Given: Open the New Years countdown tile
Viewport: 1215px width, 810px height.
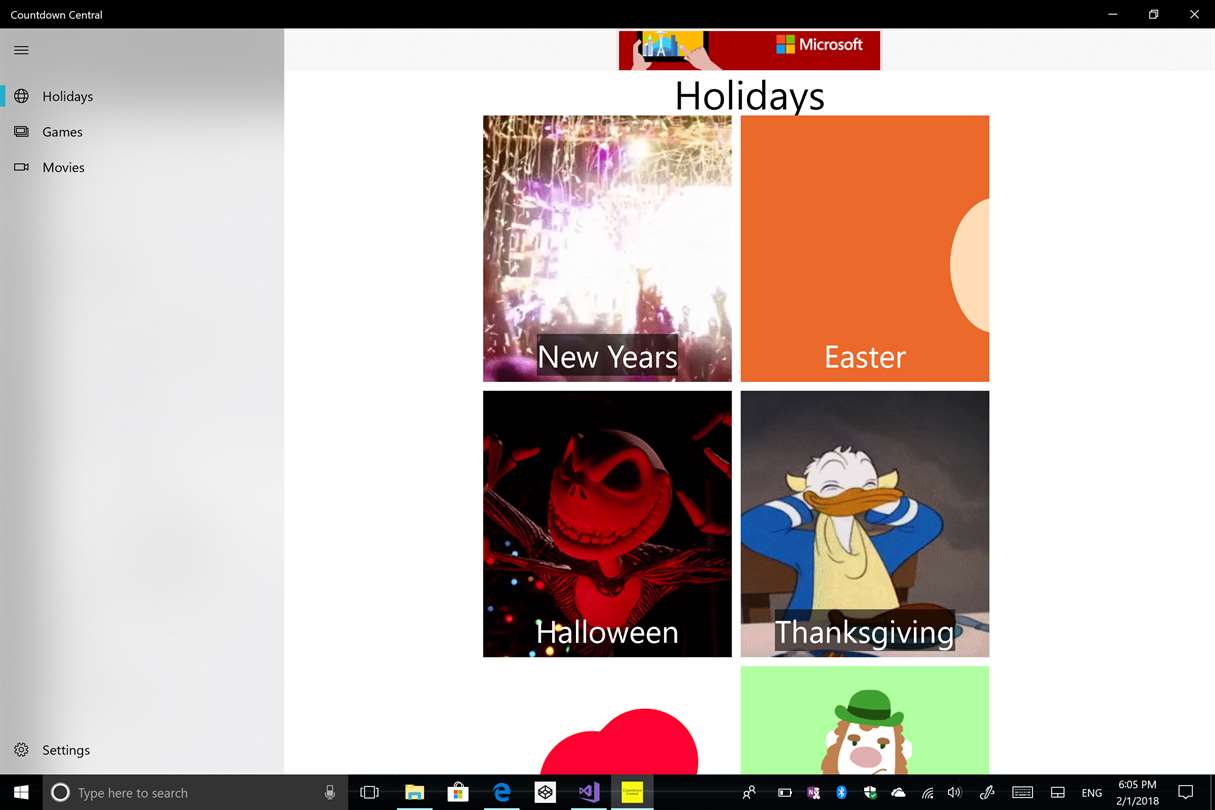Looking at the screenshot, I should pyautogui.click(x=607, y=248).
